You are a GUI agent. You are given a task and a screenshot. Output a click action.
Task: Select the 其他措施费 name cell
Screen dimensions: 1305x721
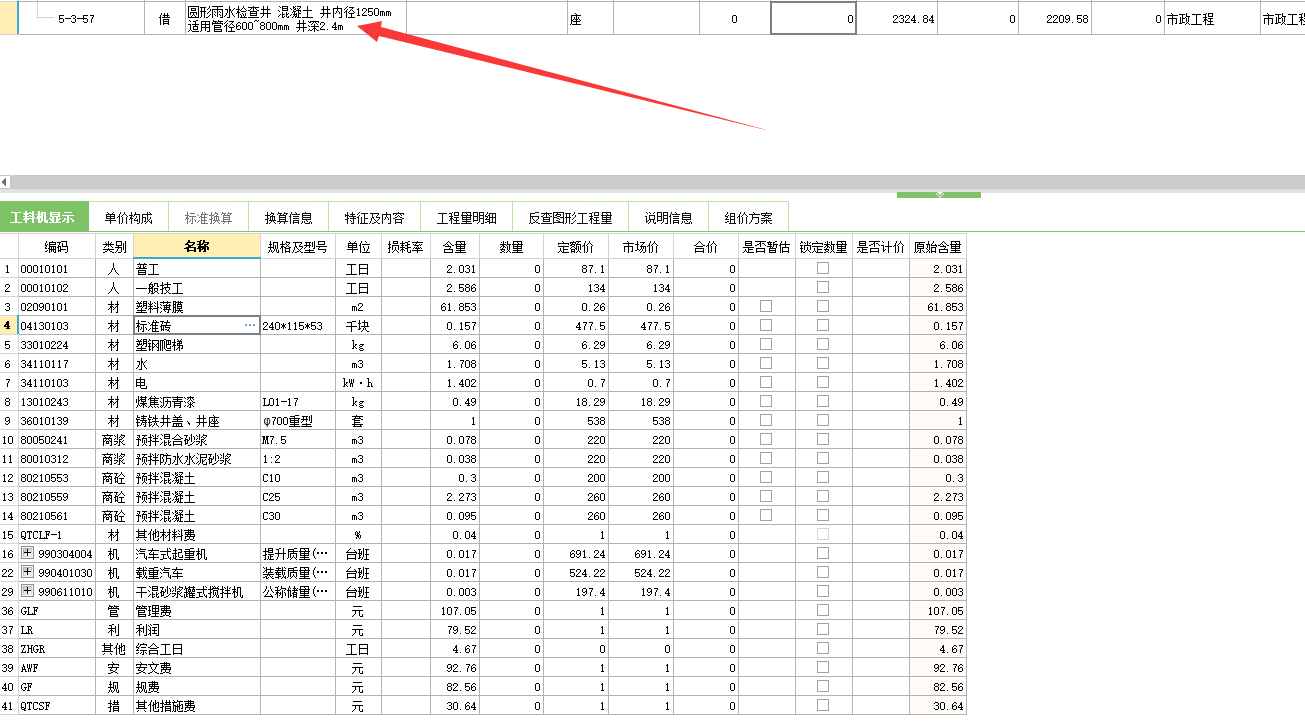pos(196,706)
